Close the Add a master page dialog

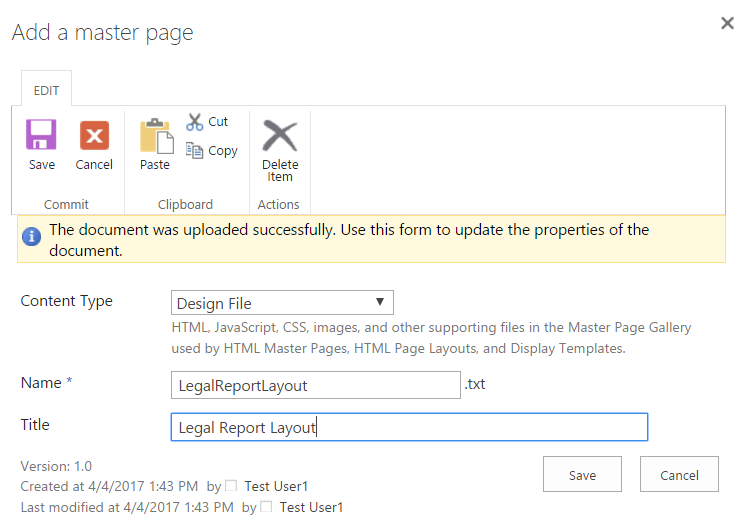727,23
